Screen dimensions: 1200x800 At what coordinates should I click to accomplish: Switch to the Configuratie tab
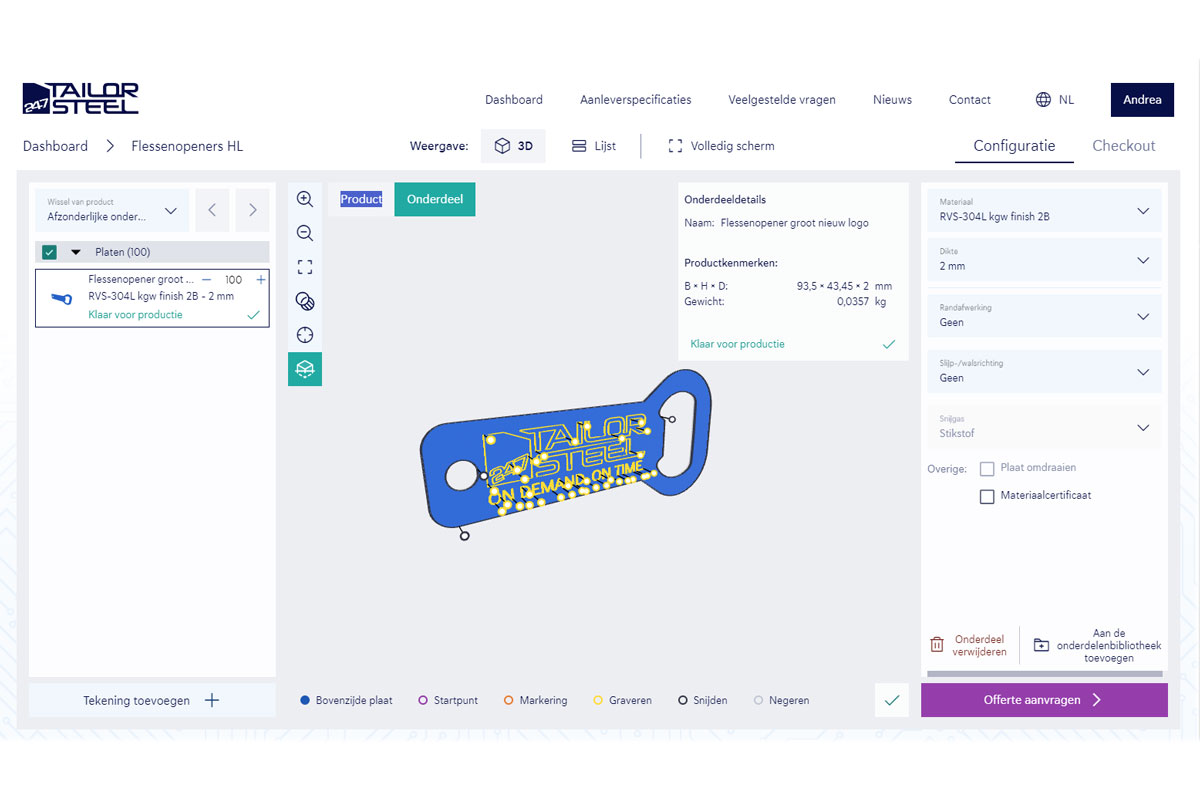pyautogui.click(x=1014, y=146)
